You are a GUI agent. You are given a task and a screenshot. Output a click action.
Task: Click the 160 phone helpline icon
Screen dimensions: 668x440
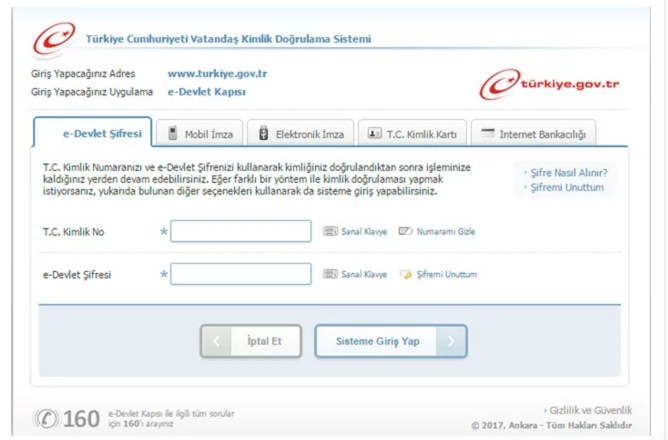(x=46, y=419)
